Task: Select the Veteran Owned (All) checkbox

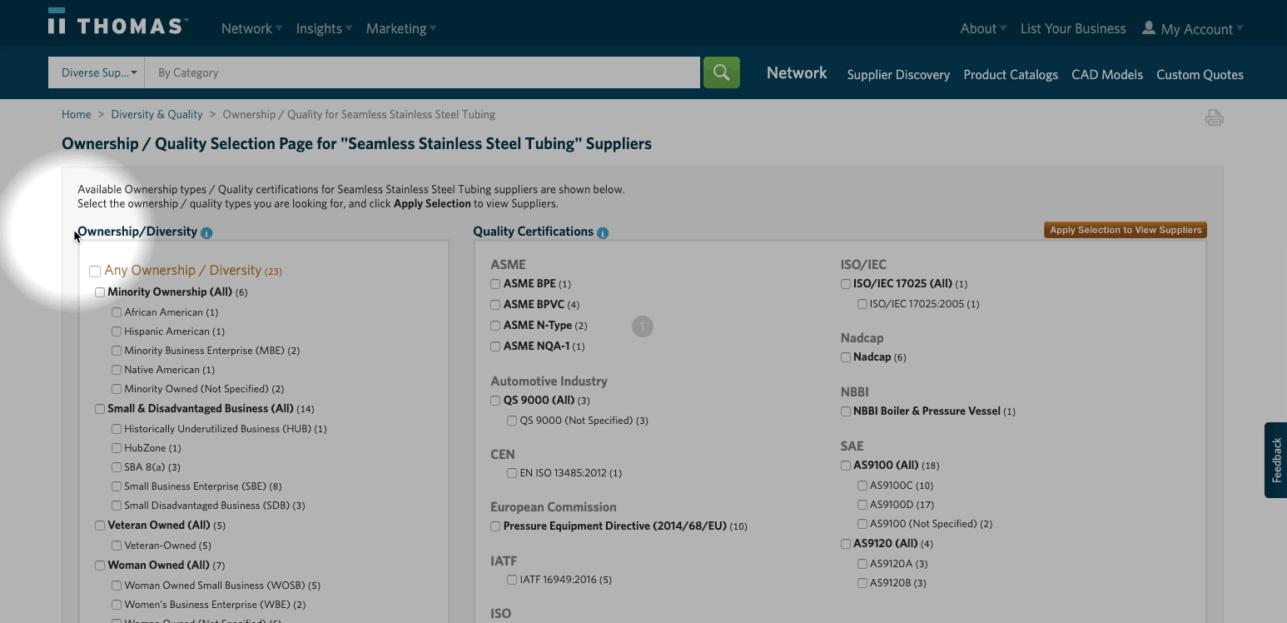Action: tap(100, 525)
